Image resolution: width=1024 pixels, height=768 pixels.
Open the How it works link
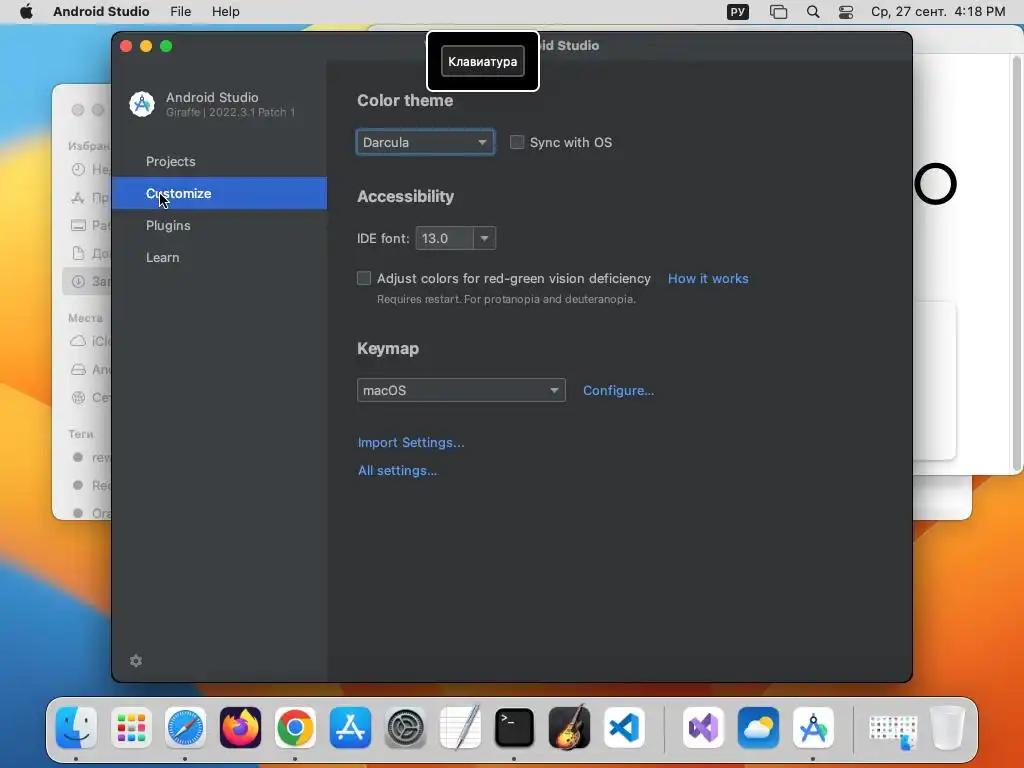[708, 278]
